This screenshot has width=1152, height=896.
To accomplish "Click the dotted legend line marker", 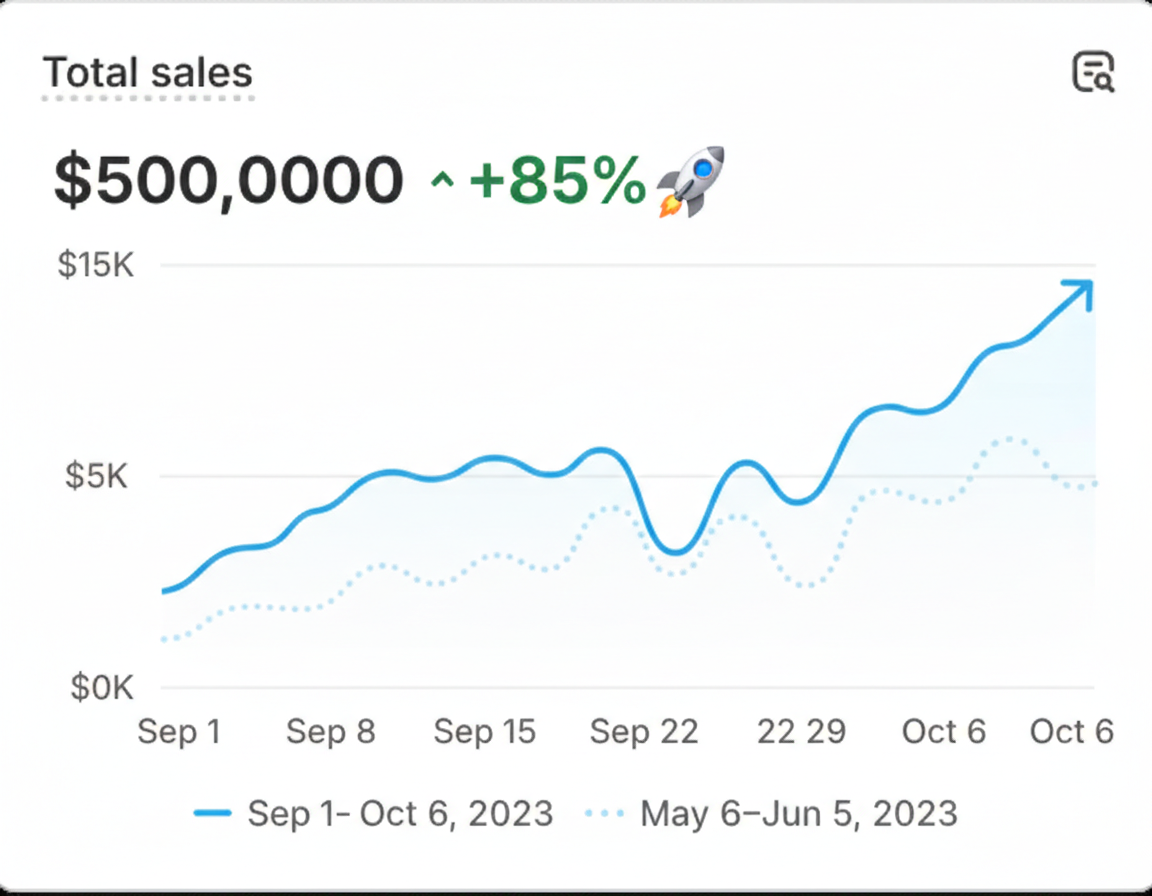I will pos(603,814).
